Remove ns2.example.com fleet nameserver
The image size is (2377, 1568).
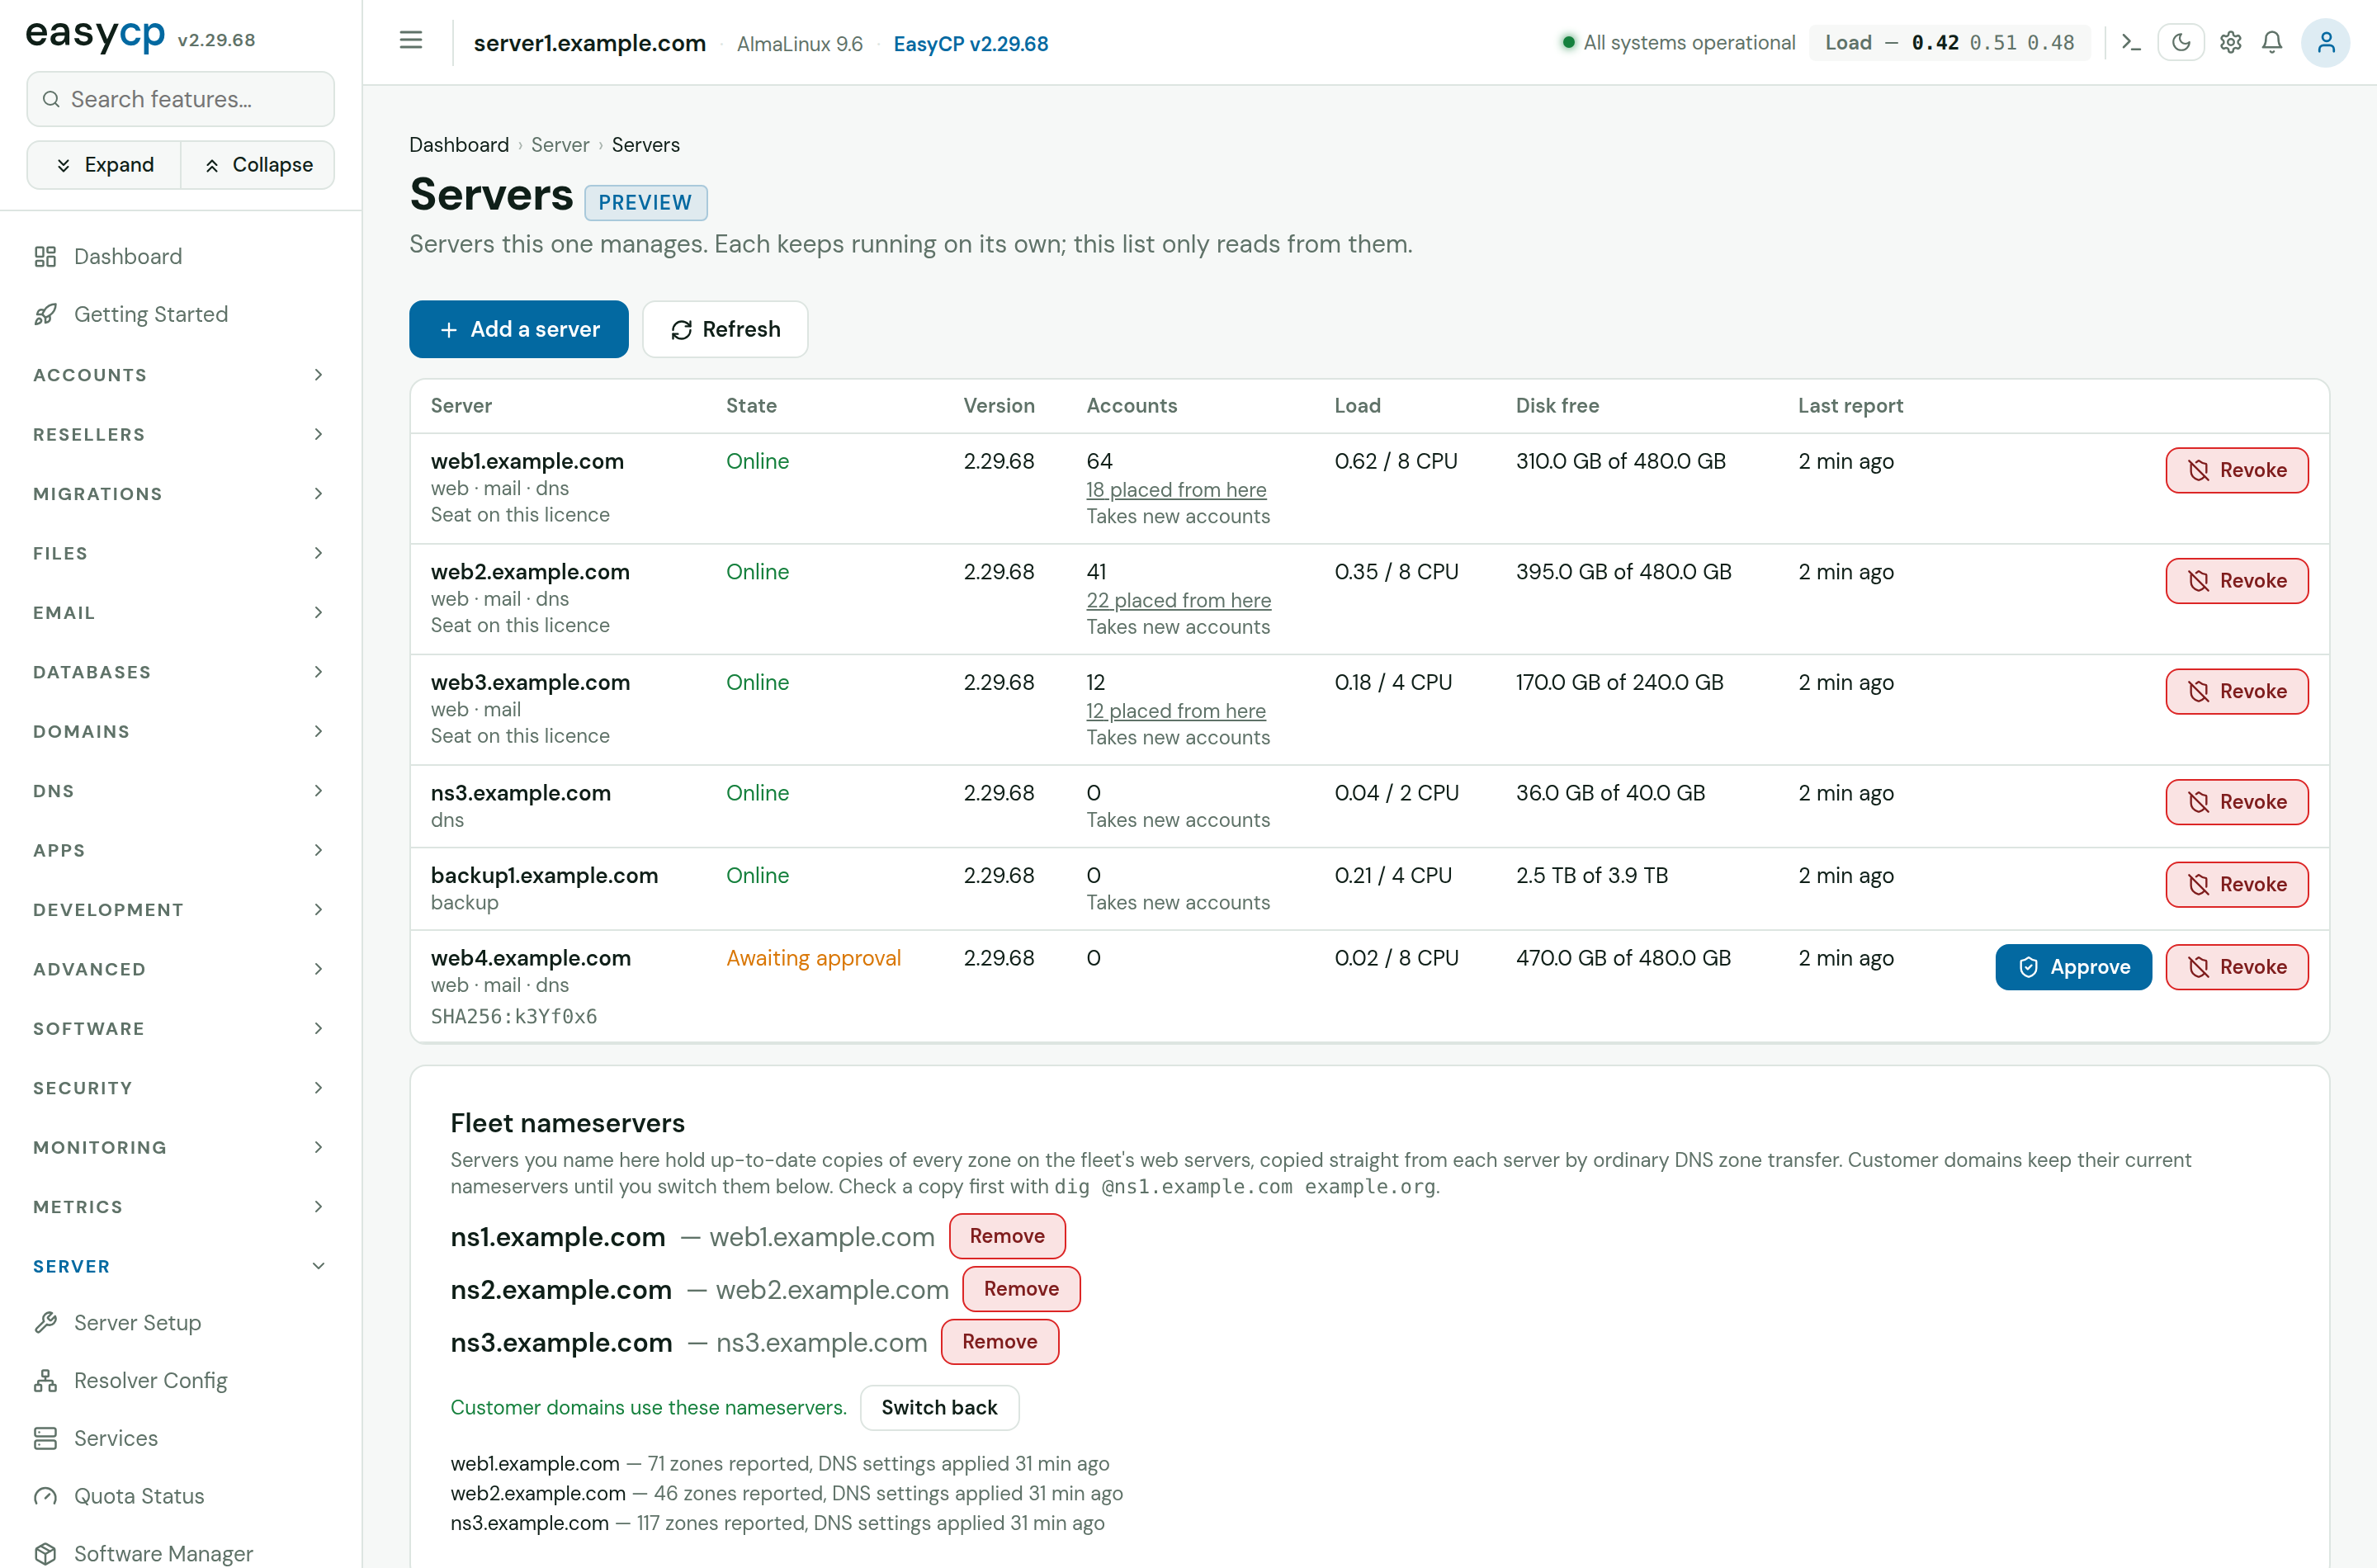coord(1021,1289)
